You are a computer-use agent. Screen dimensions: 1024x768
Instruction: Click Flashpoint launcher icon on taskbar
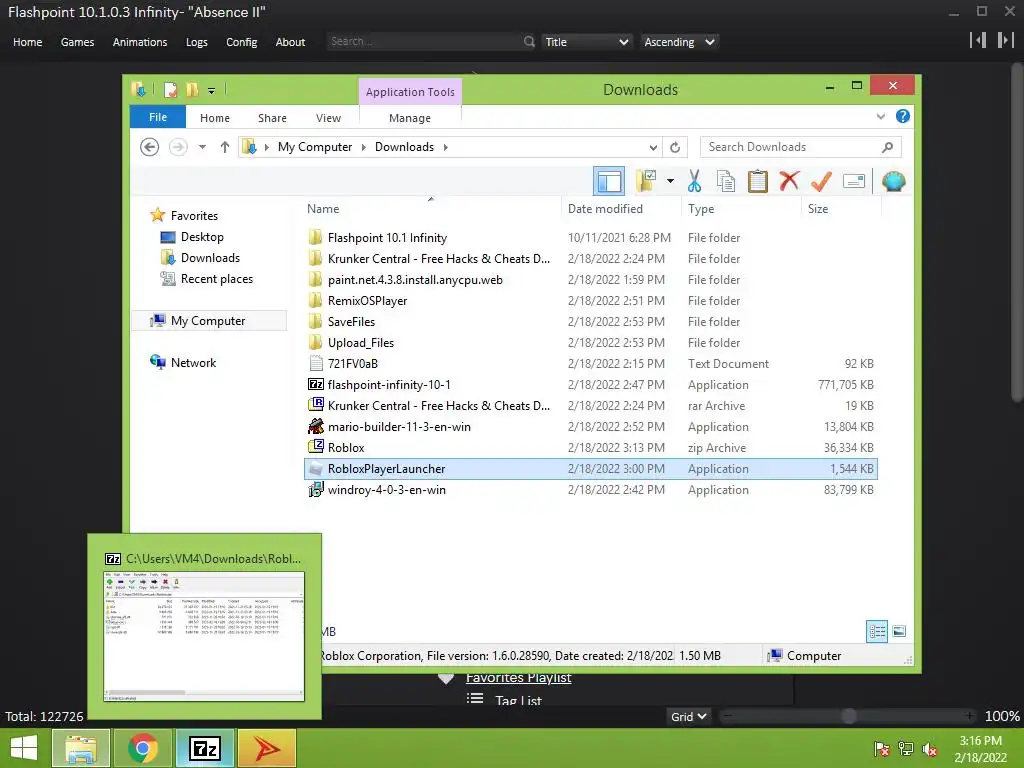(266, 748)
